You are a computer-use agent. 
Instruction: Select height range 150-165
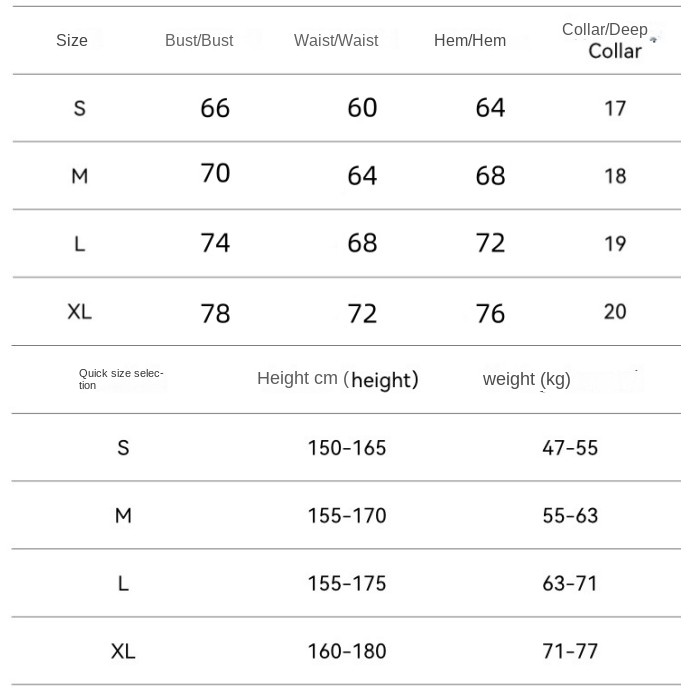click(x=347, y=448)
